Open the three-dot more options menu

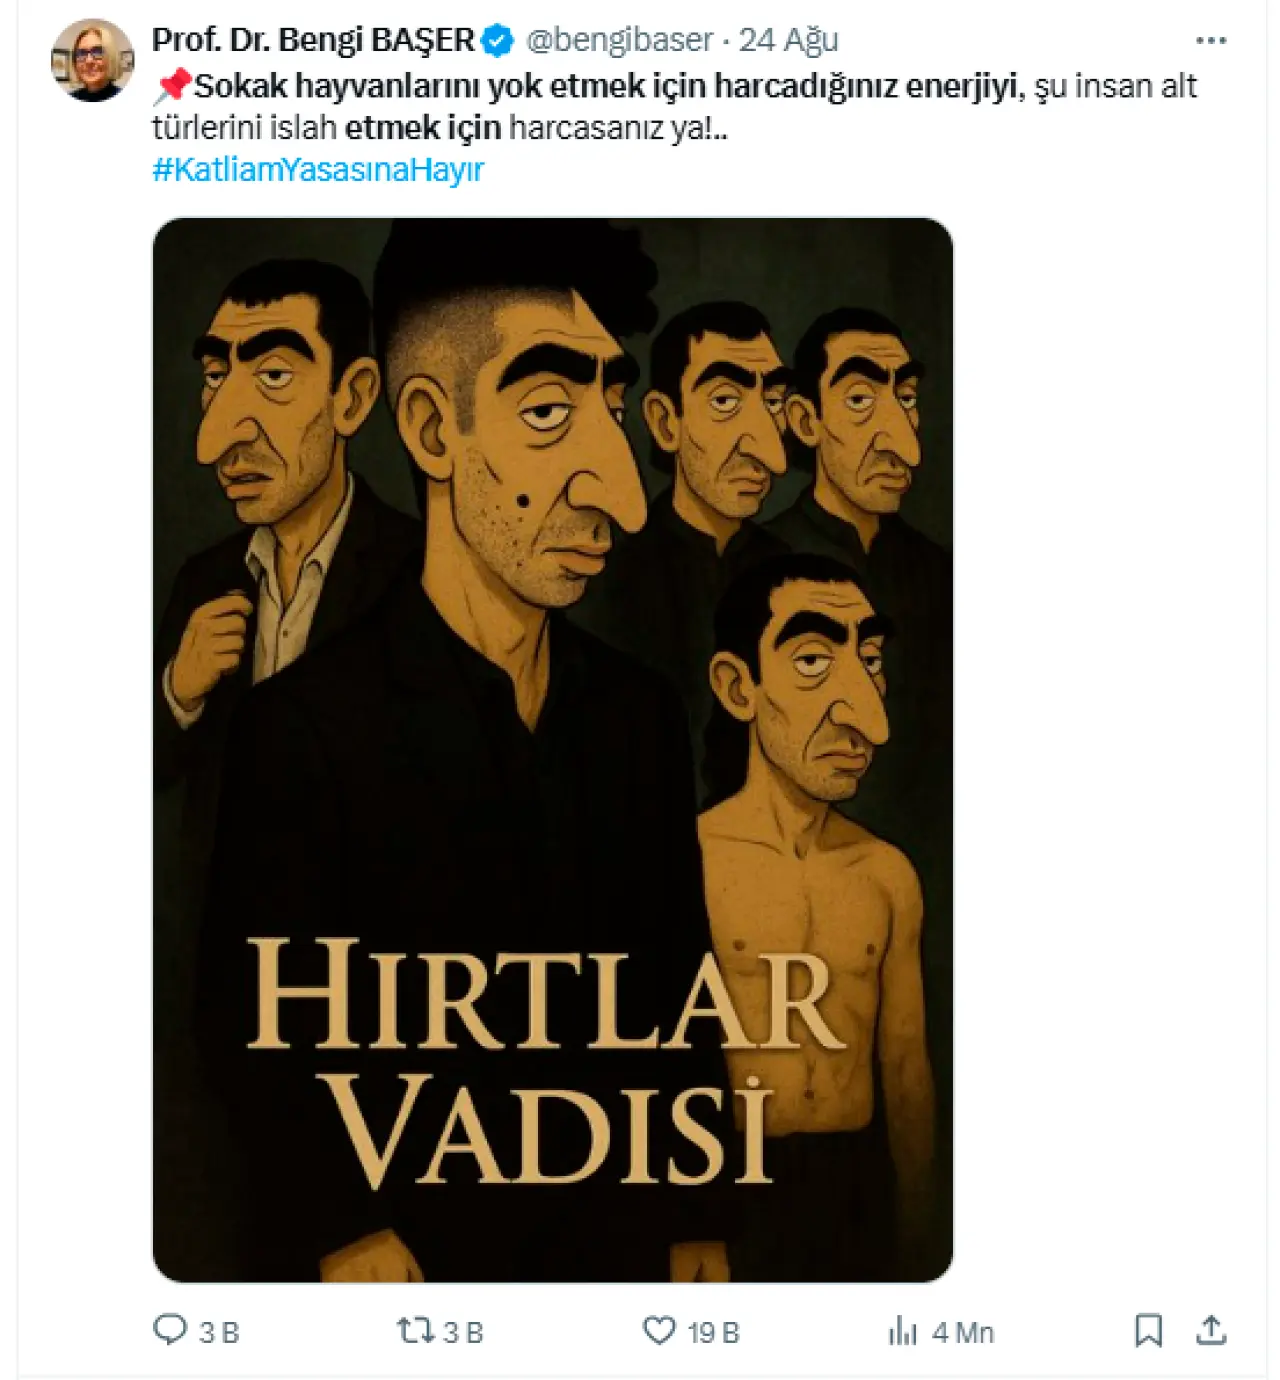(1211, 41)
